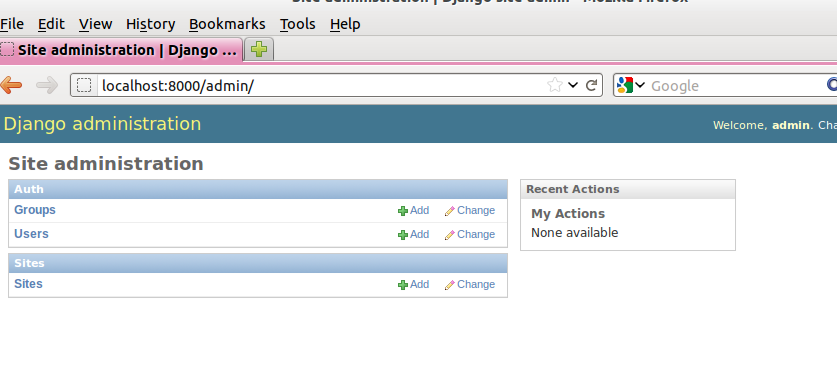Screen dimensions: 837x382
Task: Open the Groups model link
Action: (x=35, y=210)
